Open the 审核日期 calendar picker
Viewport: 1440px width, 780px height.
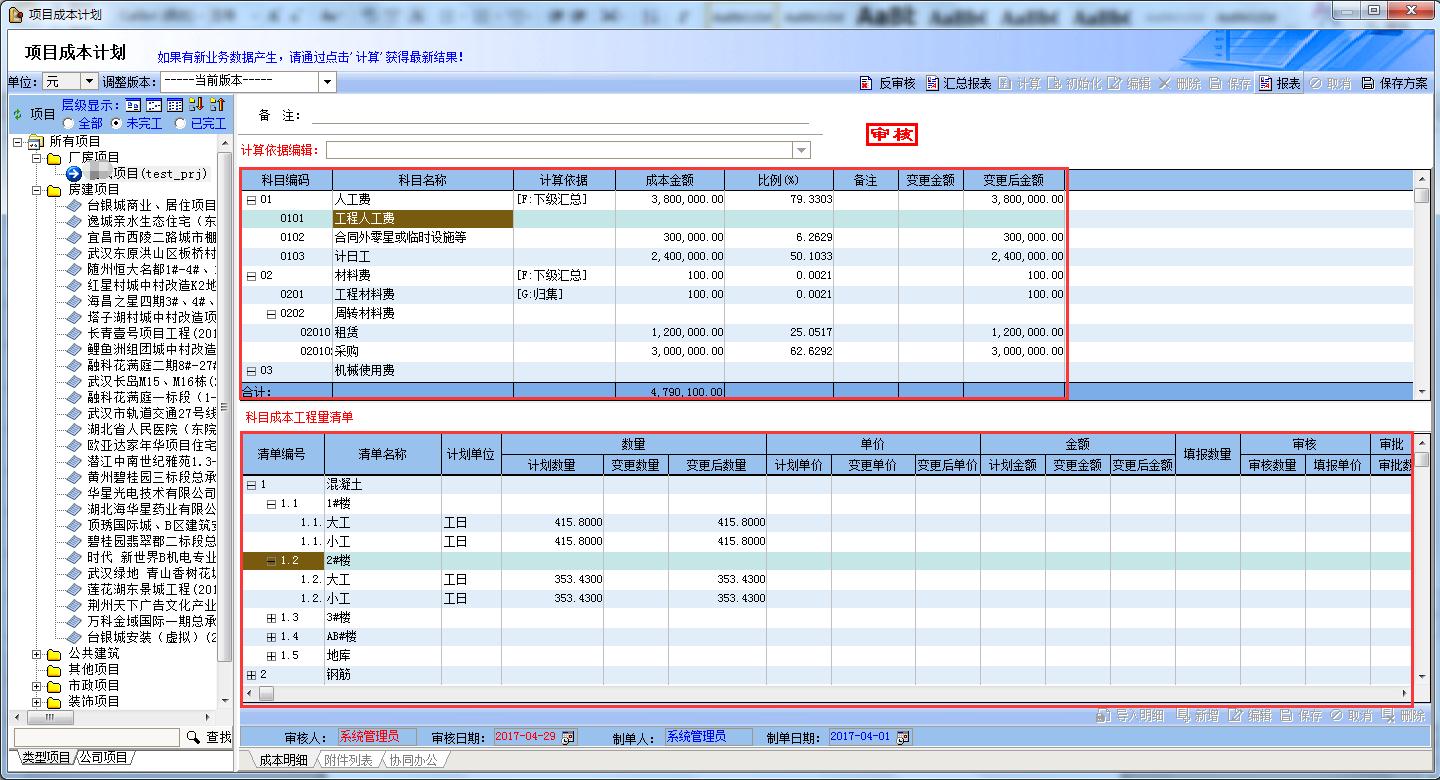(x=568, y=737)
